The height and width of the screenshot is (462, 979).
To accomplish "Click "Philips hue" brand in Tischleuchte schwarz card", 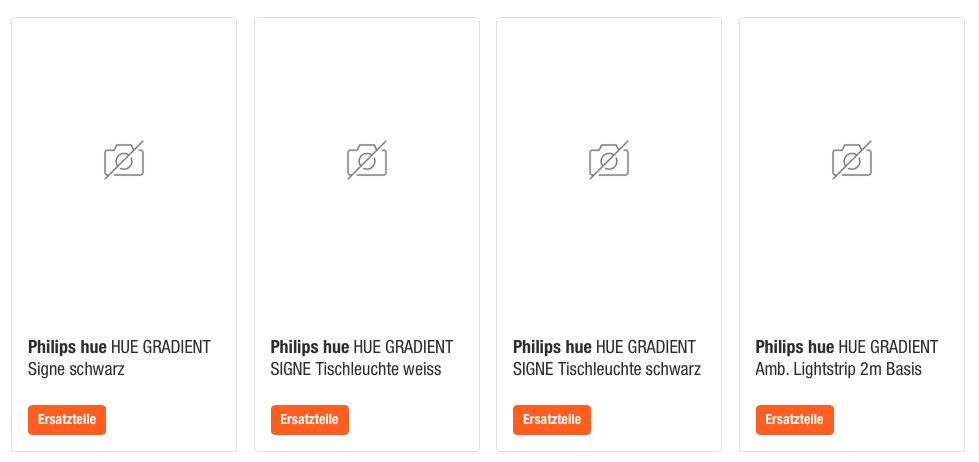I will click(552, 348).
